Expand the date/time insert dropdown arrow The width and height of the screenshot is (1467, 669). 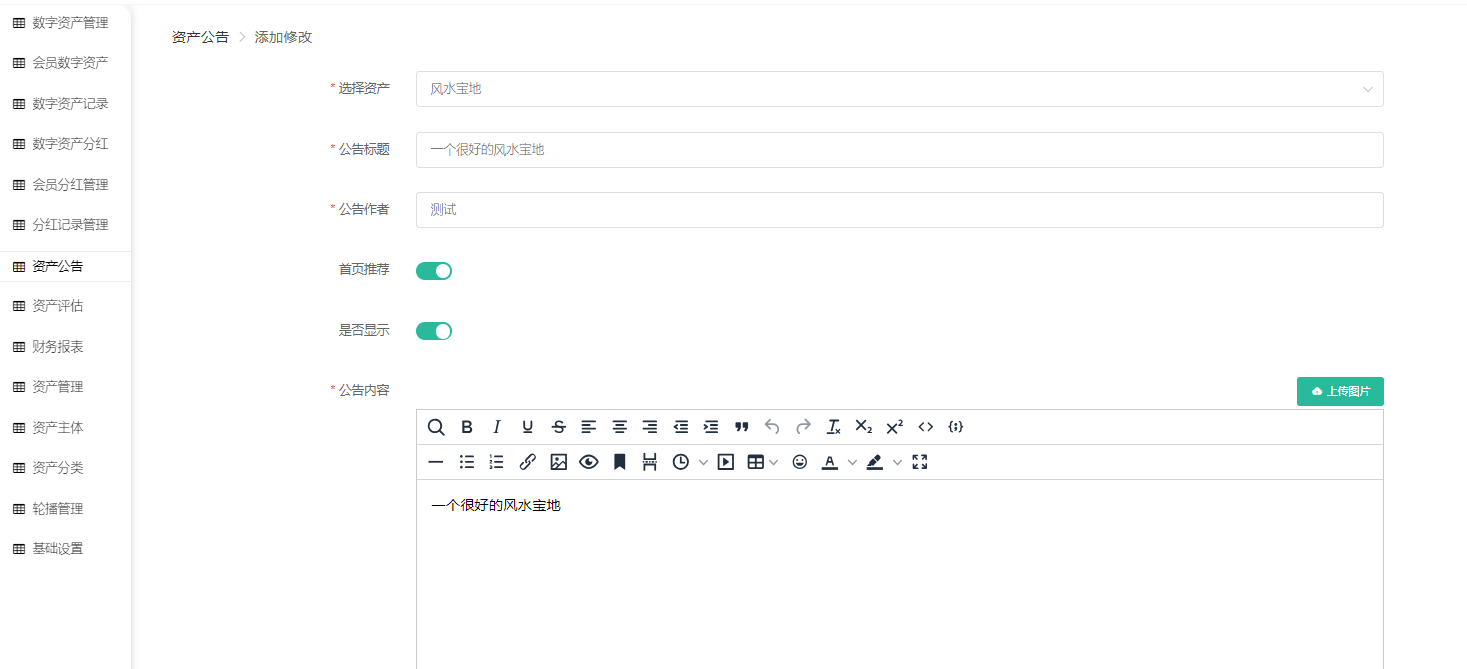point(703,462)
